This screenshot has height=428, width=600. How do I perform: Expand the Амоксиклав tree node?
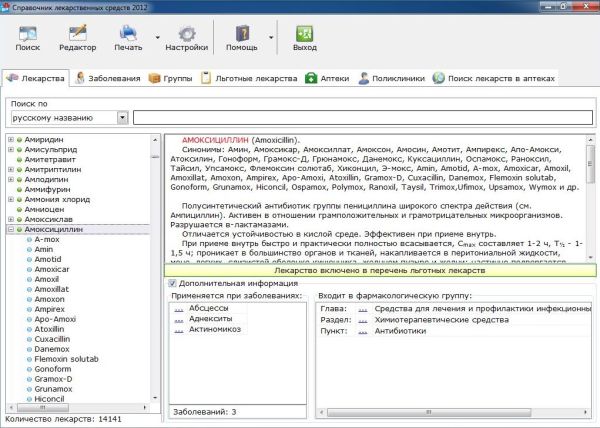point(11,220)
